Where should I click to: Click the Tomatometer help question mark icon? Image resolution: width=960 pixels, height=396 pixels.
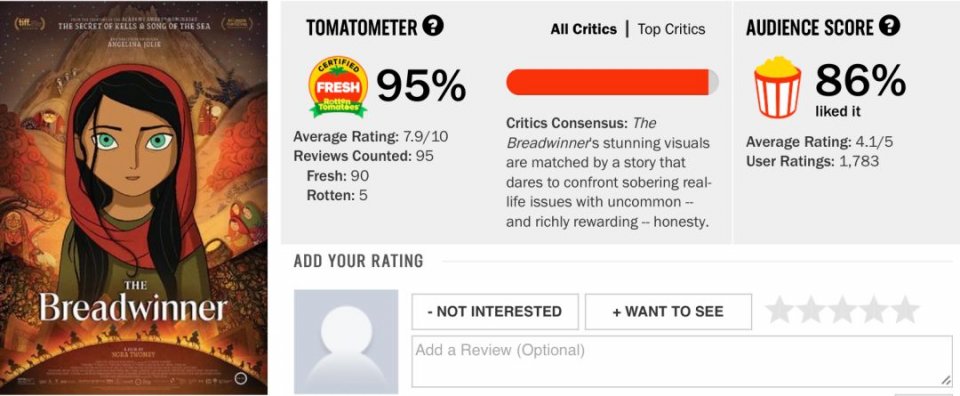(x=433, y=26)
